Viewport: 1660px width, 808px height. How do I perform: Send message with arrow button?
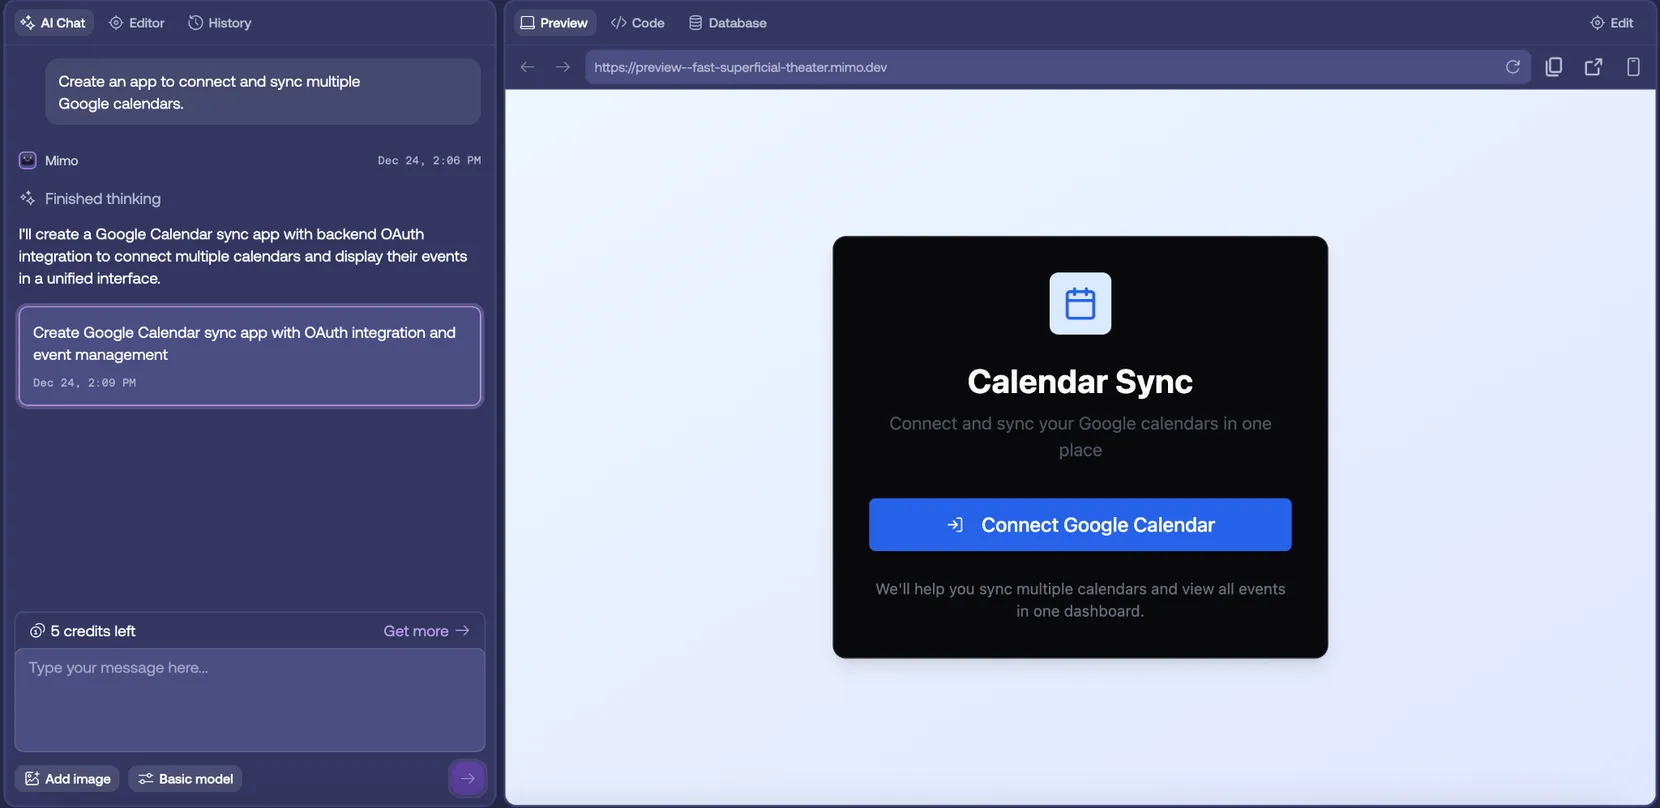coord(467,778)
